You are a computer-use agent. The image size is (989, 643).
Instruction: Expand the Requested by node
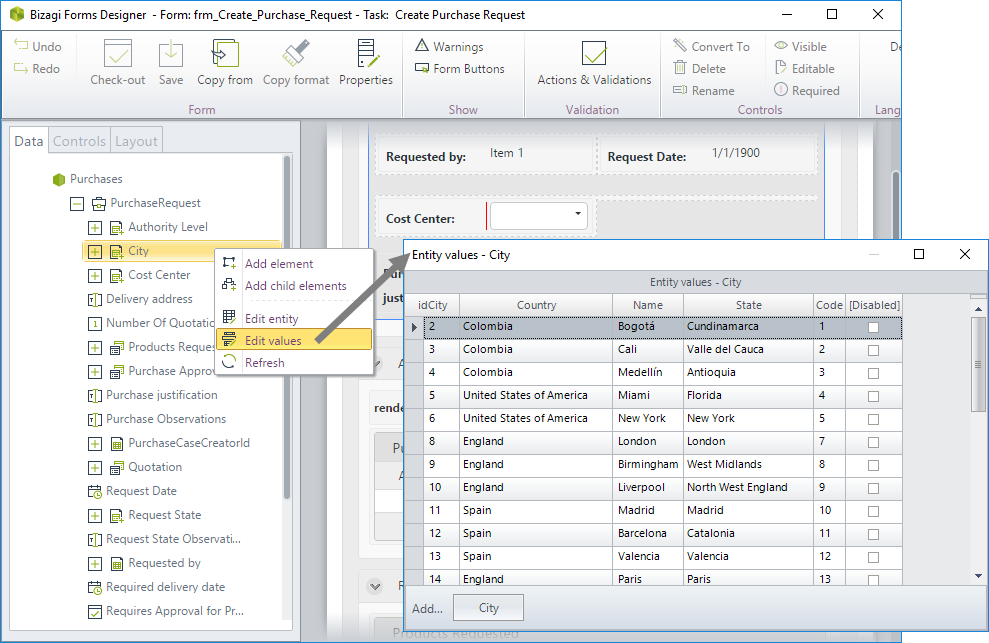(x=95, y=563)
